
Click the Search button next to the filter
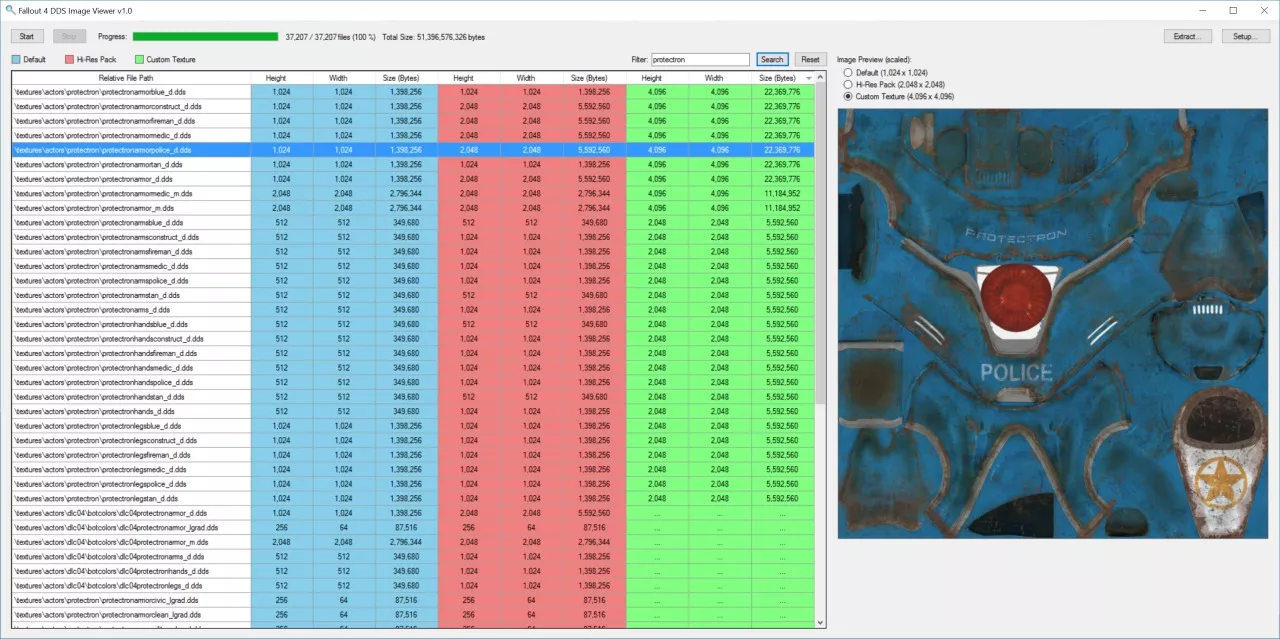[x=772, y=60]
